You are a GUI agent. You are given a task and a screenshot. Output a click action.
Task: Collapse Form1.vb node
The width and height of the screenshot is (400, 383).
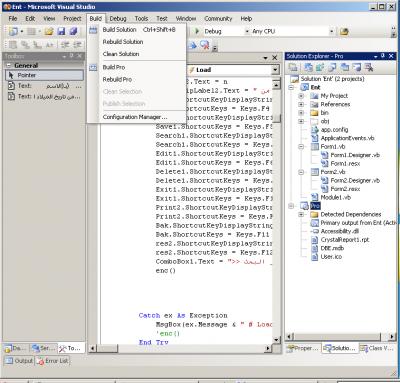pos(301,147)
